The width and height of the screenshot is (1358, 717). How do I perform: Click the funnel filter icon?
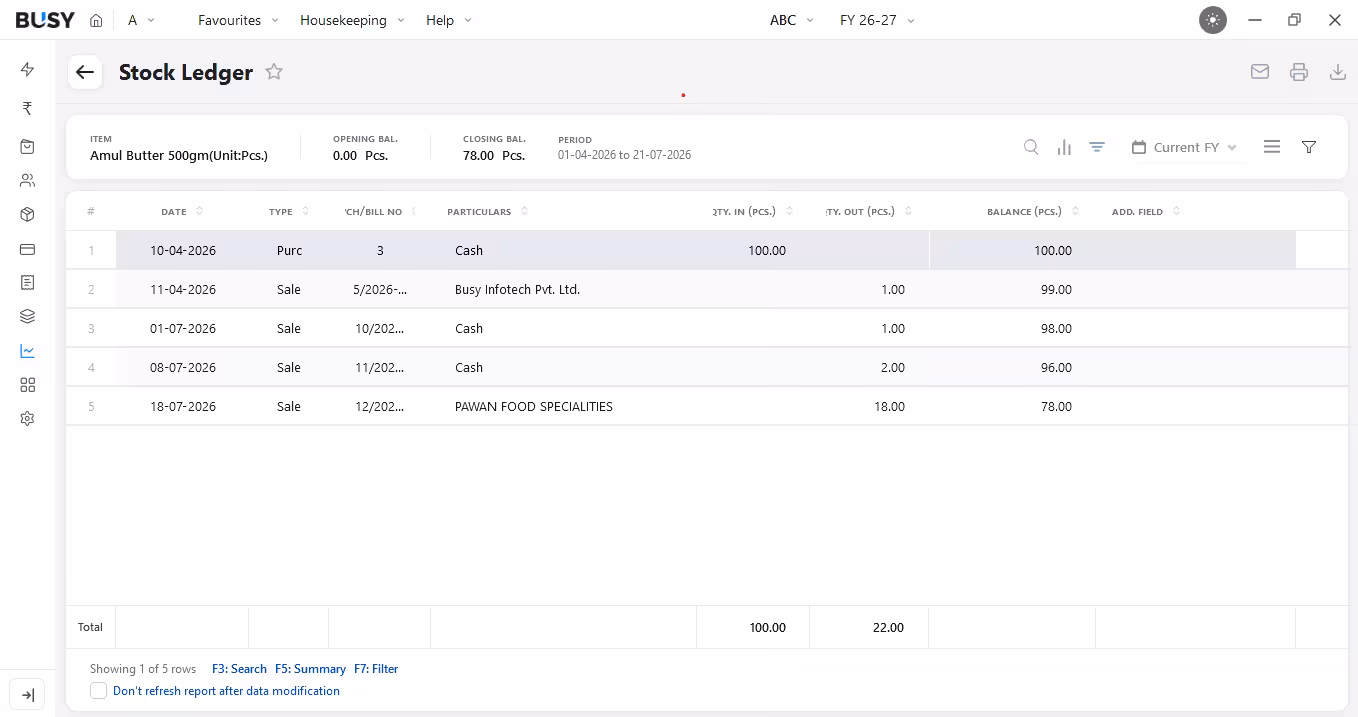[1309, 147]
